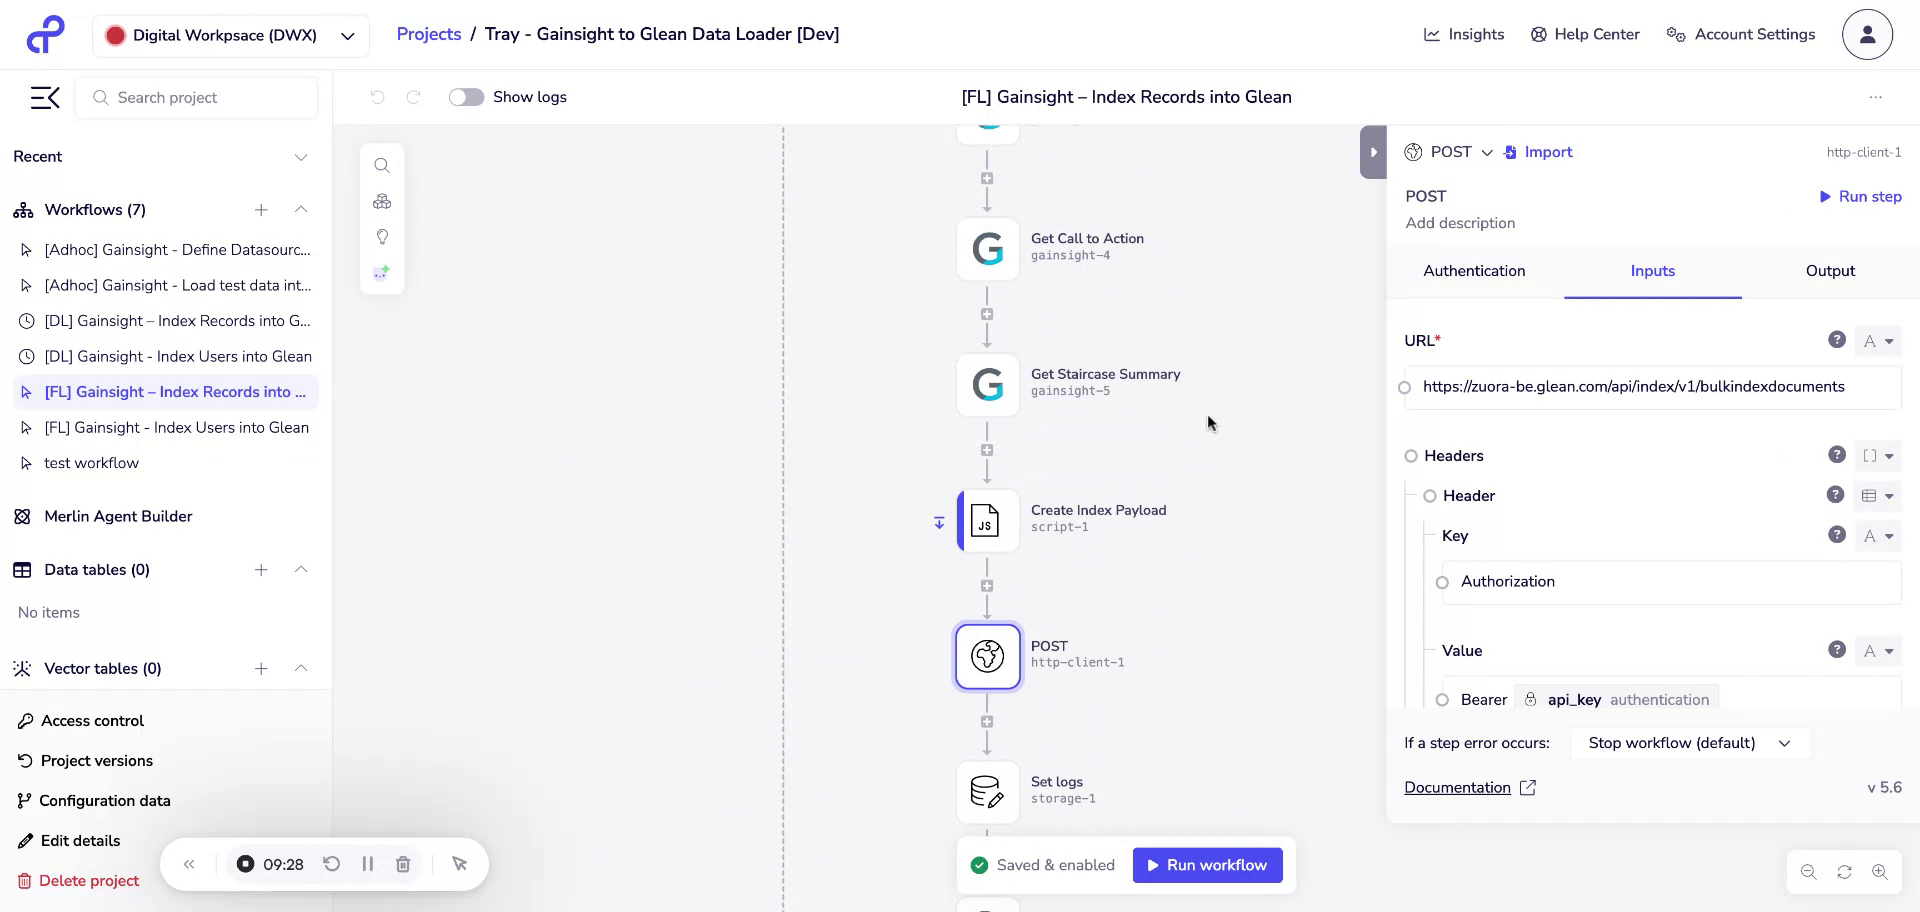Enable the Show logs toggle
The height and width of the screenshot is (912, 1920).
(466, 97)
